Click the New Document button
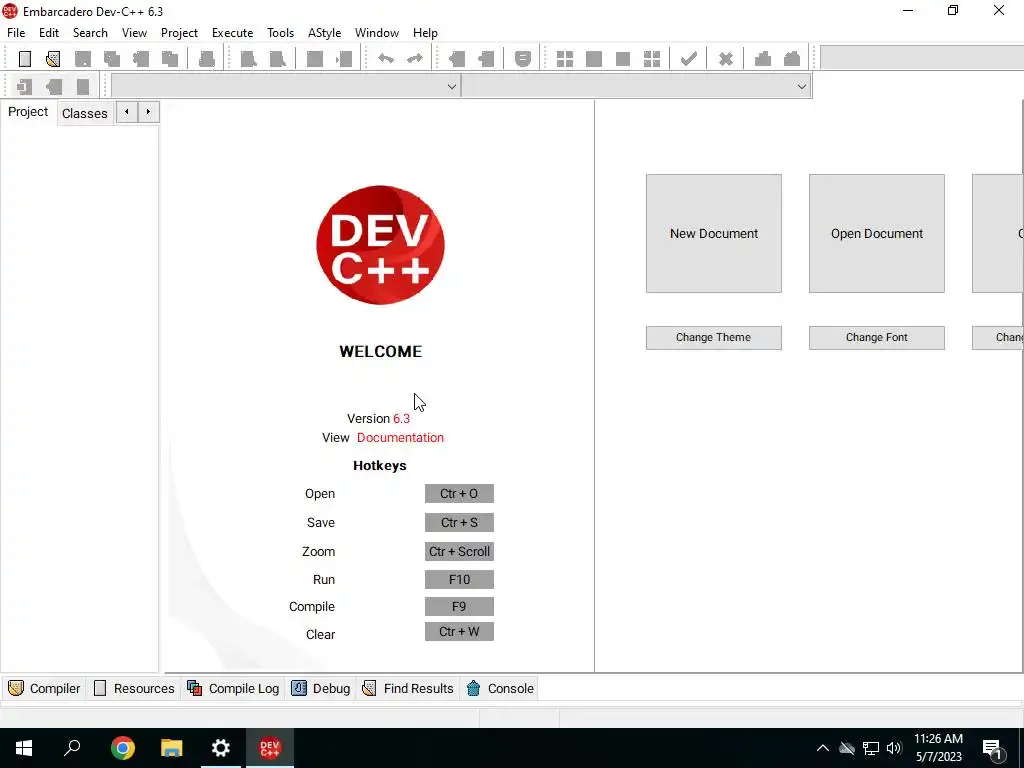The width and height of the screenshot is (1024, 768). (714, 233)
